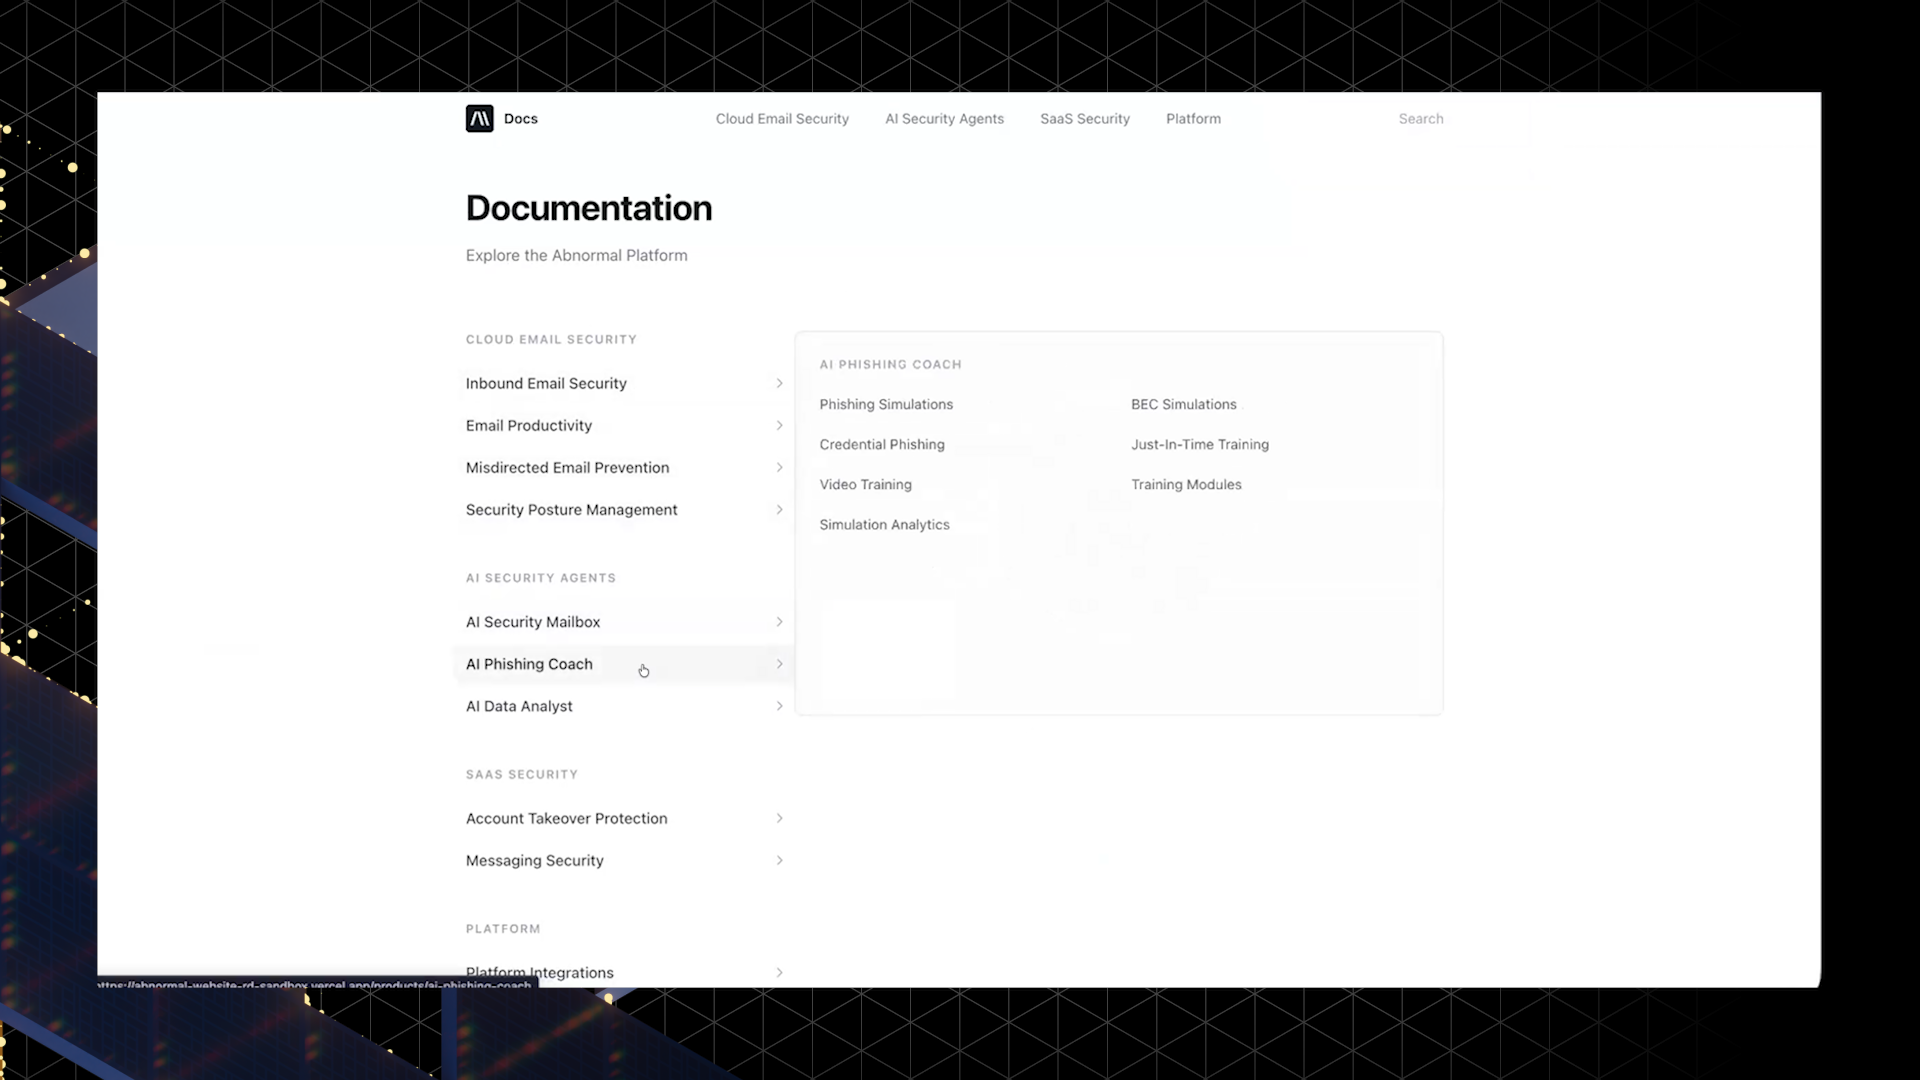Expand the Email Productivity chevron
The image size is (1920, 1080).
(779, 426)
